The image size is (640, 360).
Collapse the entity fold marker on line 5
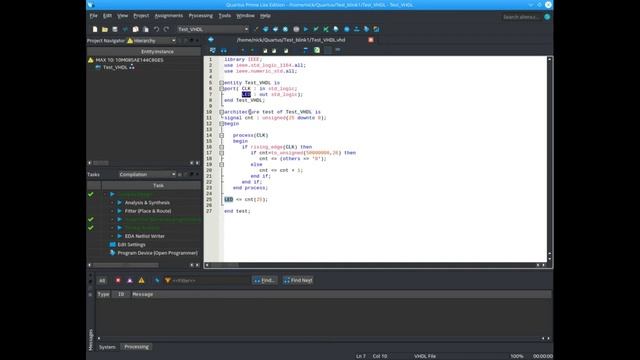tap(221, 83)
